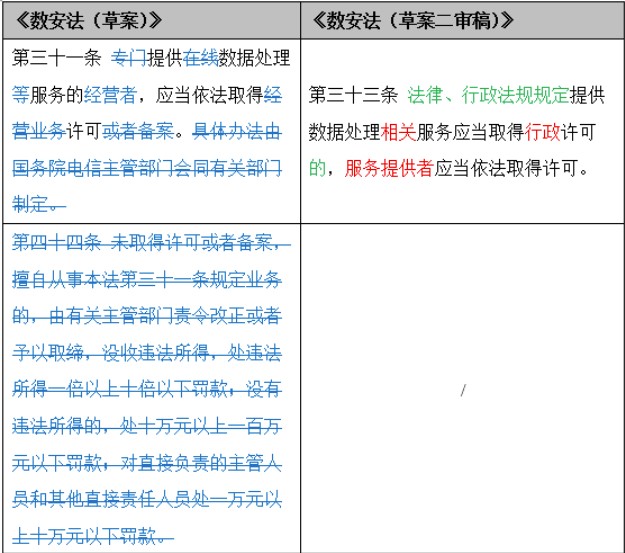Click the 第三十三条 article number
625x553 pixels.
(351, 95)
